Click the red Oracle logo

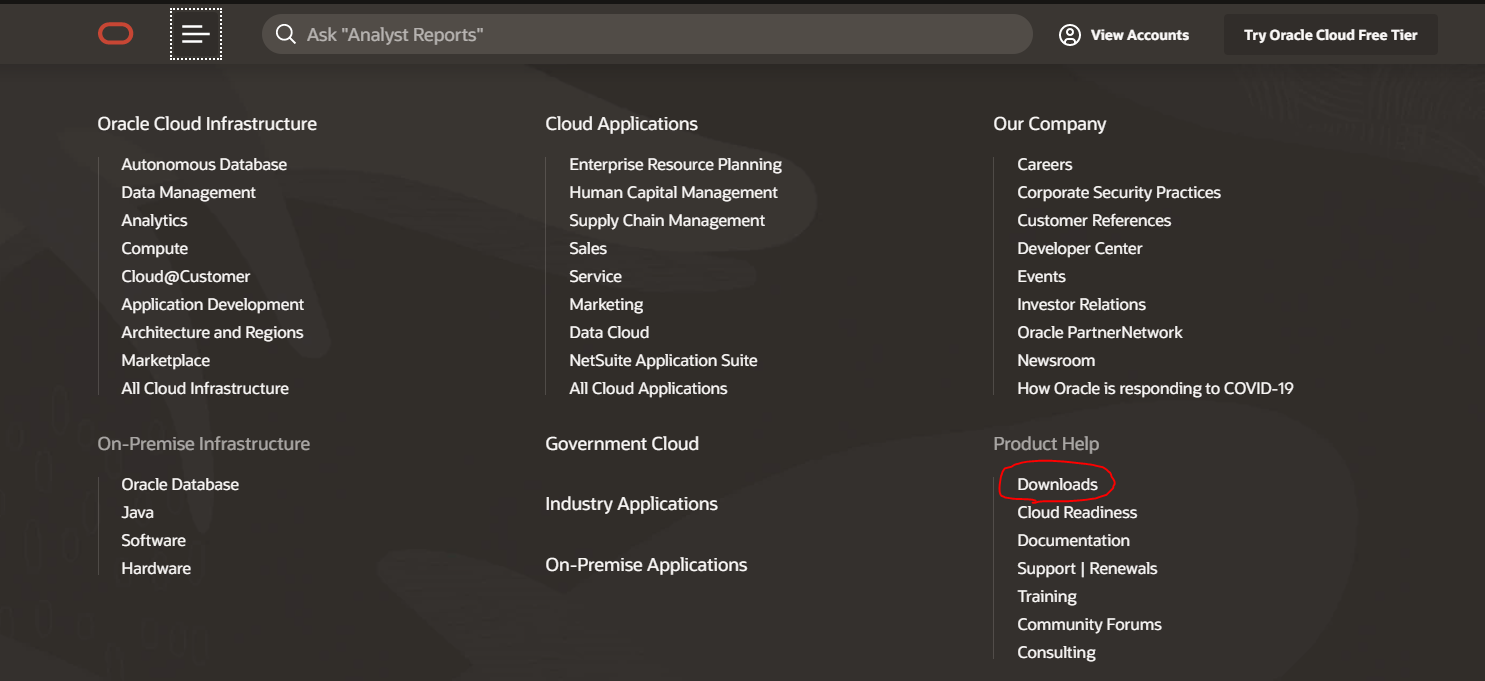click(115, 35)
